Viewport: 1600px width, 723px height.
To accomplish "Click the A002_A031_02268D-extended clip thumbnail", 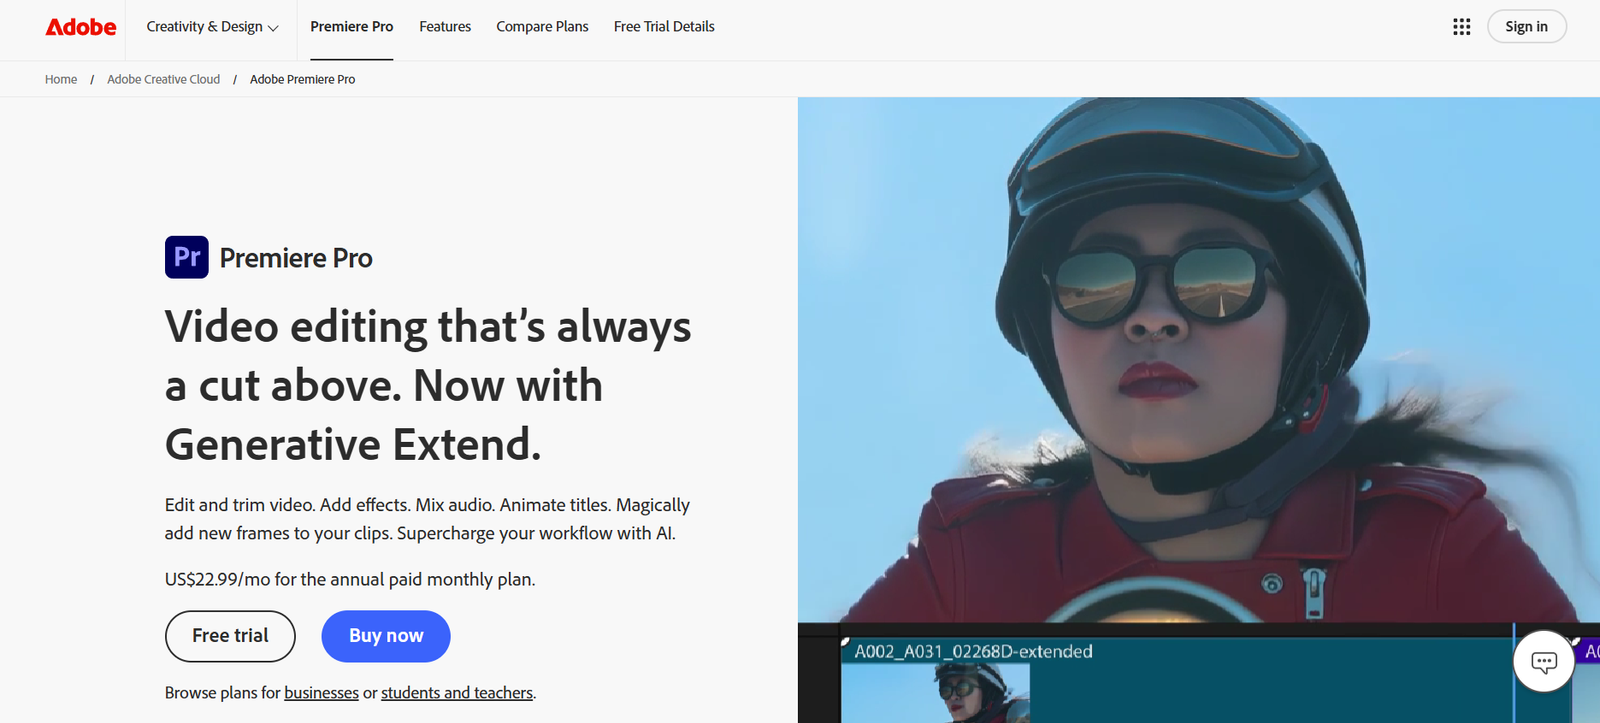I will pos(936,692).
